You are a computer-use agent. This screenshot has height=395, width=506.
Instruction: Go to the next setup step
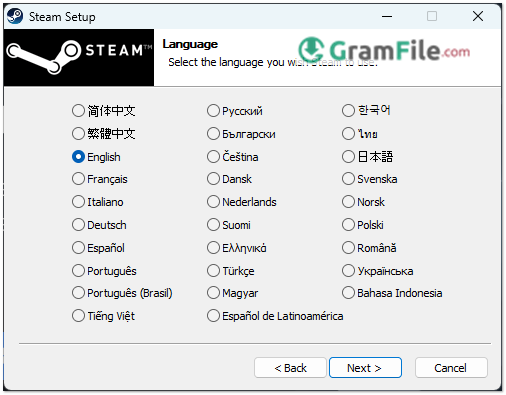(365, 368)
